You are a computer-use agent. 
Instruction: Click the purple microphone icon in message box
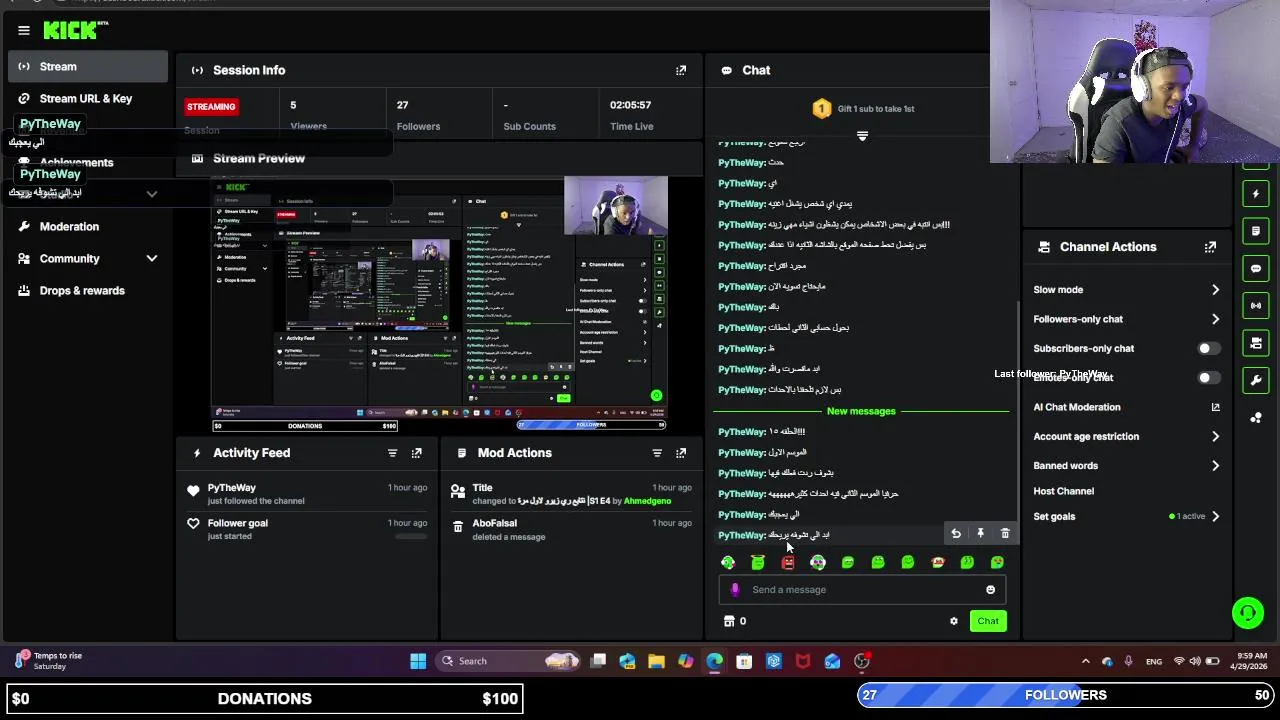click(x=735, y=590)
